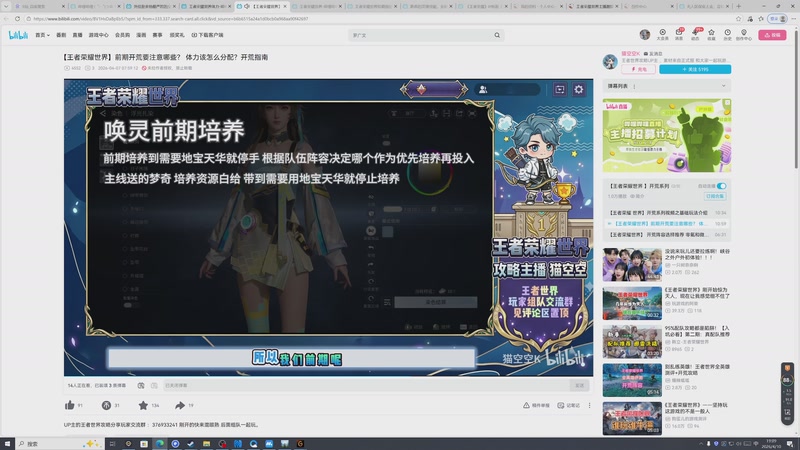The height and width of the screenshot is (450, 800).
Task: Open Edge browser in taskbar
Action: point(160,443)
